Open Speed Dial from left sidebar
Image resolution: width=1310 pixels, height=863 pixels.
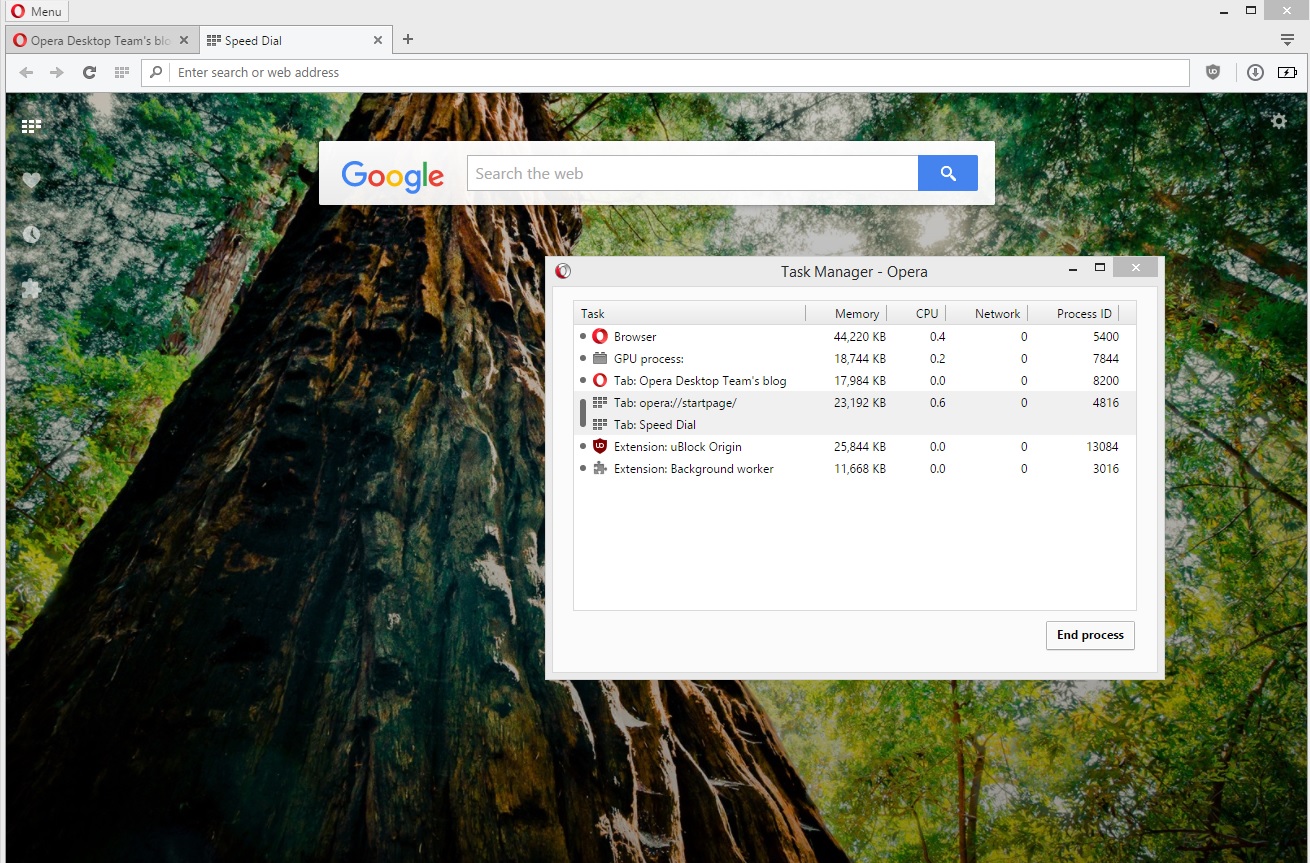click(31, 126)
